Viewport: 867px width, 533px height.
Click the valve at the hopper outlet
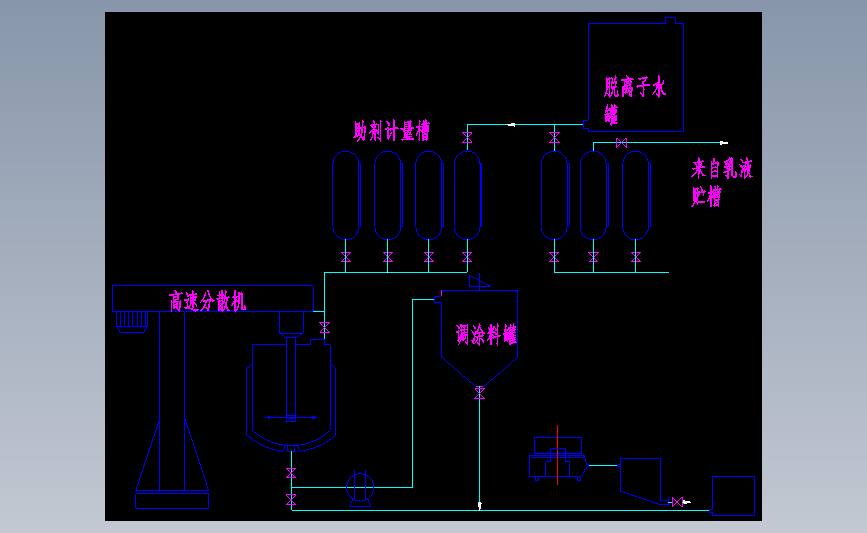[677, 502]
